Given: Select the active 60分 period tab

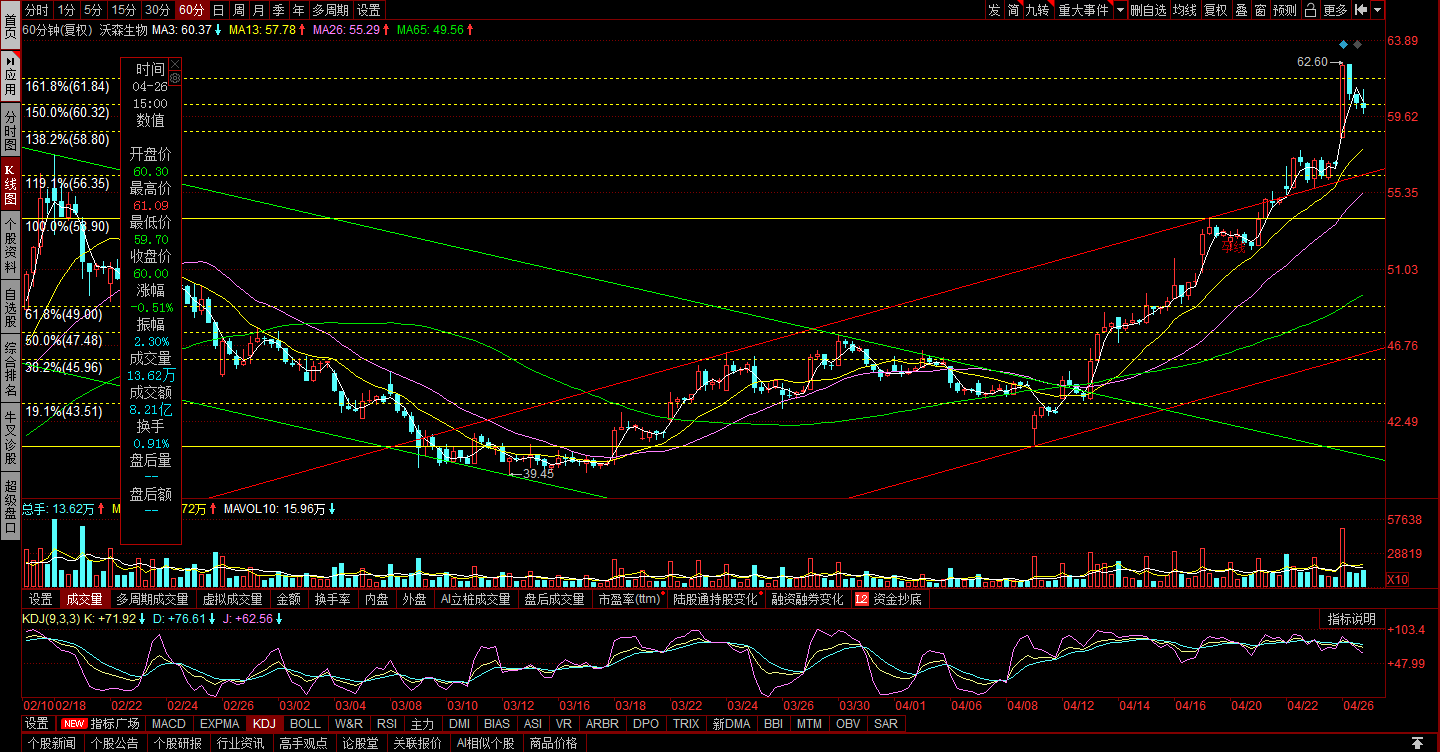Looking at the screenshot, I should pos(191,10).
